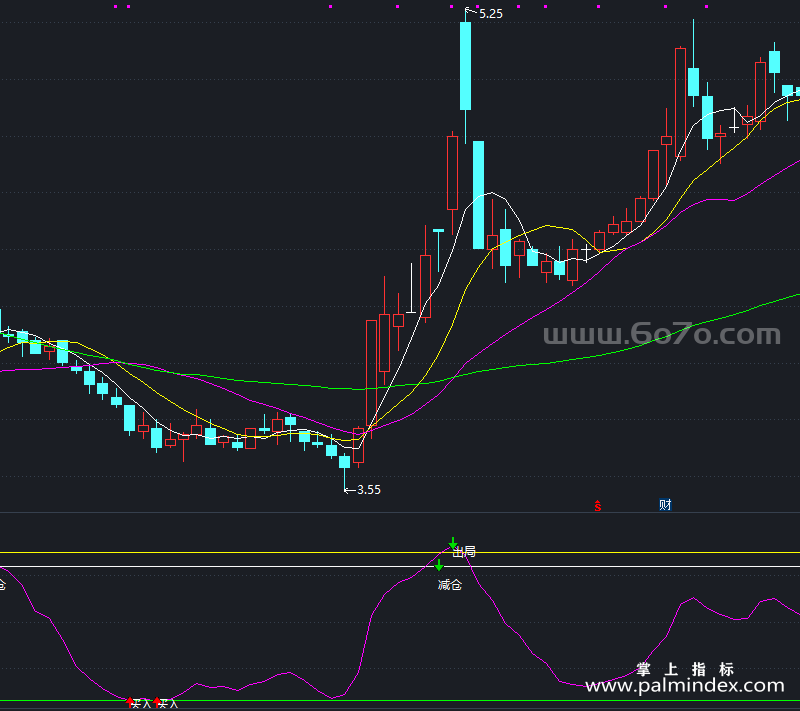800x711 pixels.
Task: Pick the cyan candlestick at the 3.55 low
Action: click(345, 462)
